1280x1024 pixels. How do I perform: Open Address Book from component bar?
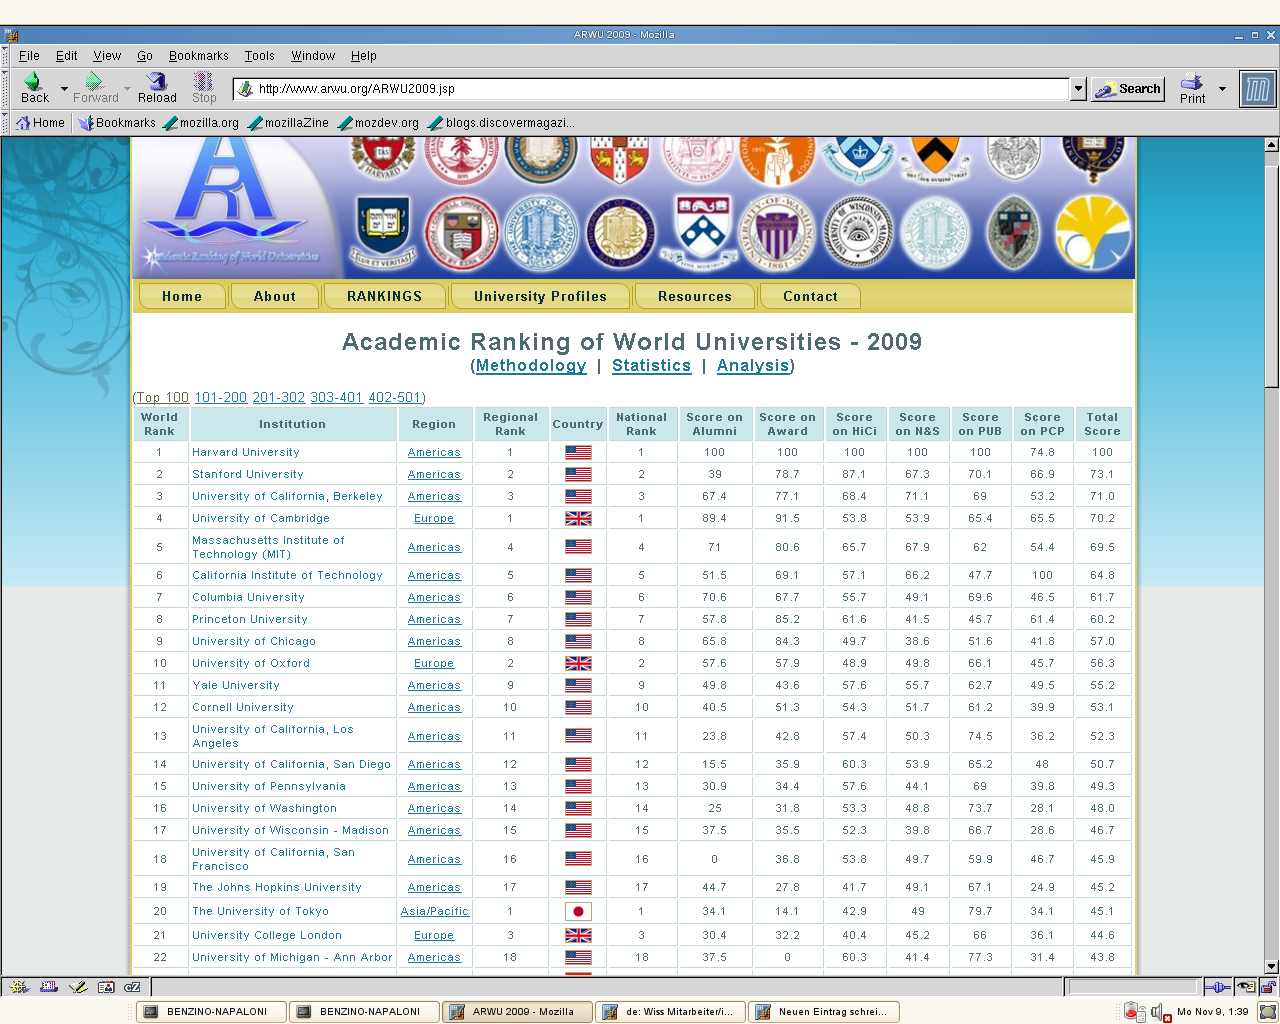click(106, 987)
